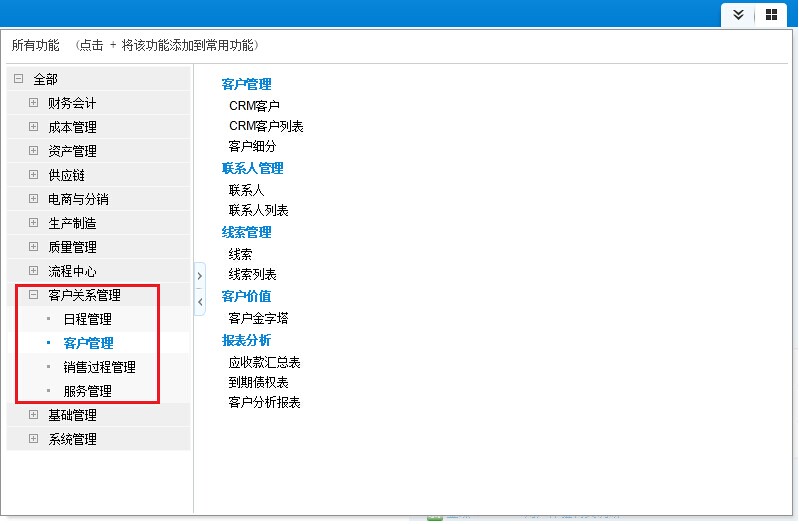Open the 客户金字塔 function
This screenshot has height=524, width=799.
click(x=258, y=318)
